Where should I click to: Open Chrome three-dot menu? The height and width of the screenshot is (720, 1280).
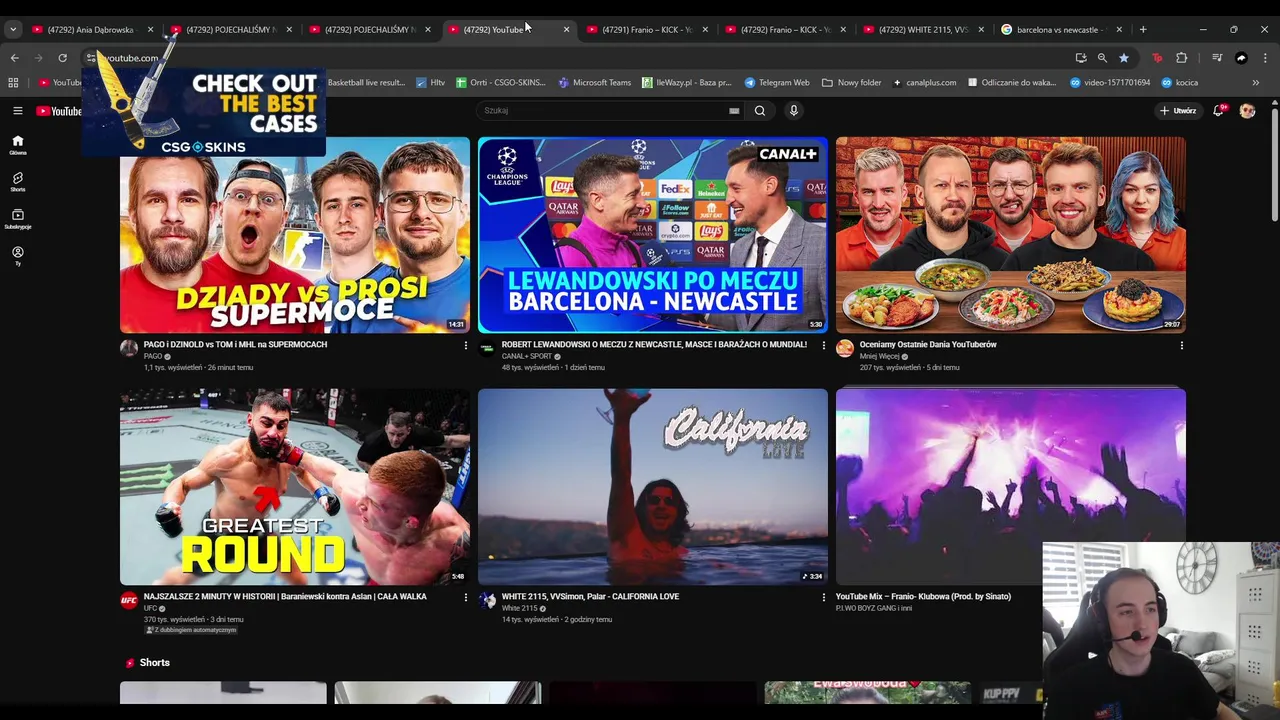1264,58
